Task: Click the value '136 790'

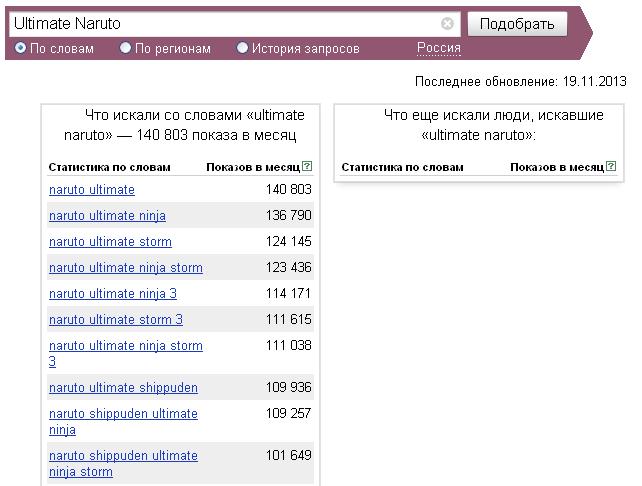Action: 289,215
